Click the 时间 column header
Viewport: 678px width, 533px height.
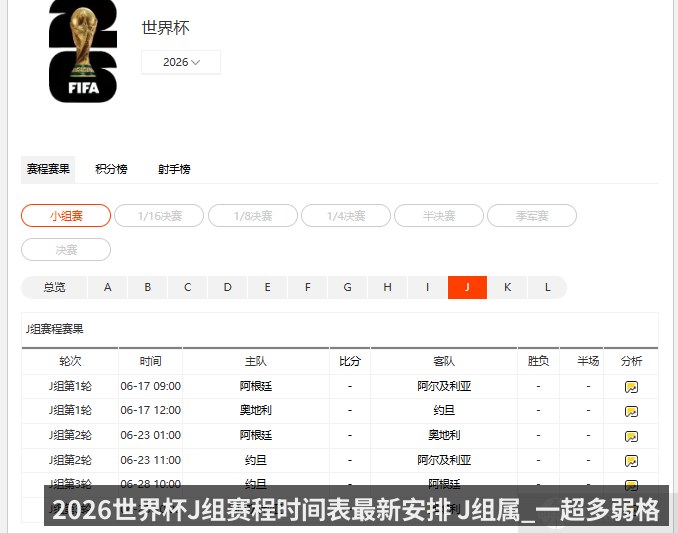[x=150, y=361]
